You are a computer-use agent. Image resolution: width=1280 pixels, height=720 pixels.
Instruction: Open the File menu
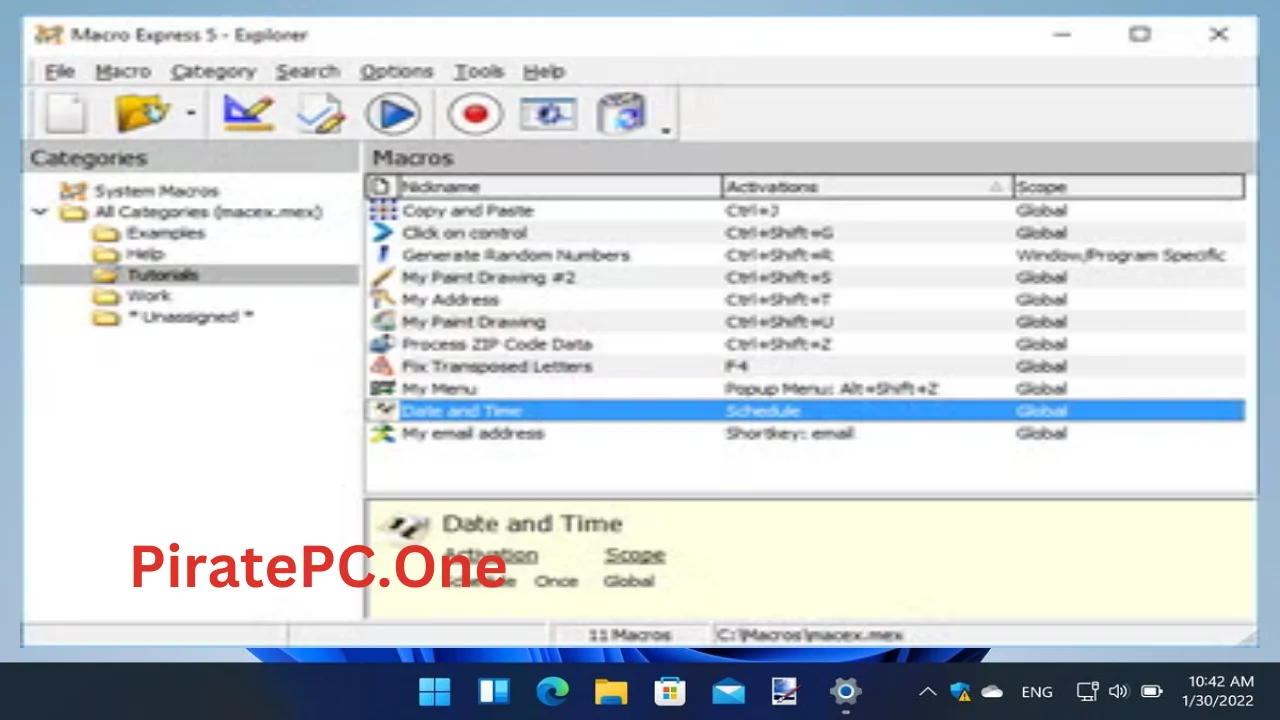[60, 71]
